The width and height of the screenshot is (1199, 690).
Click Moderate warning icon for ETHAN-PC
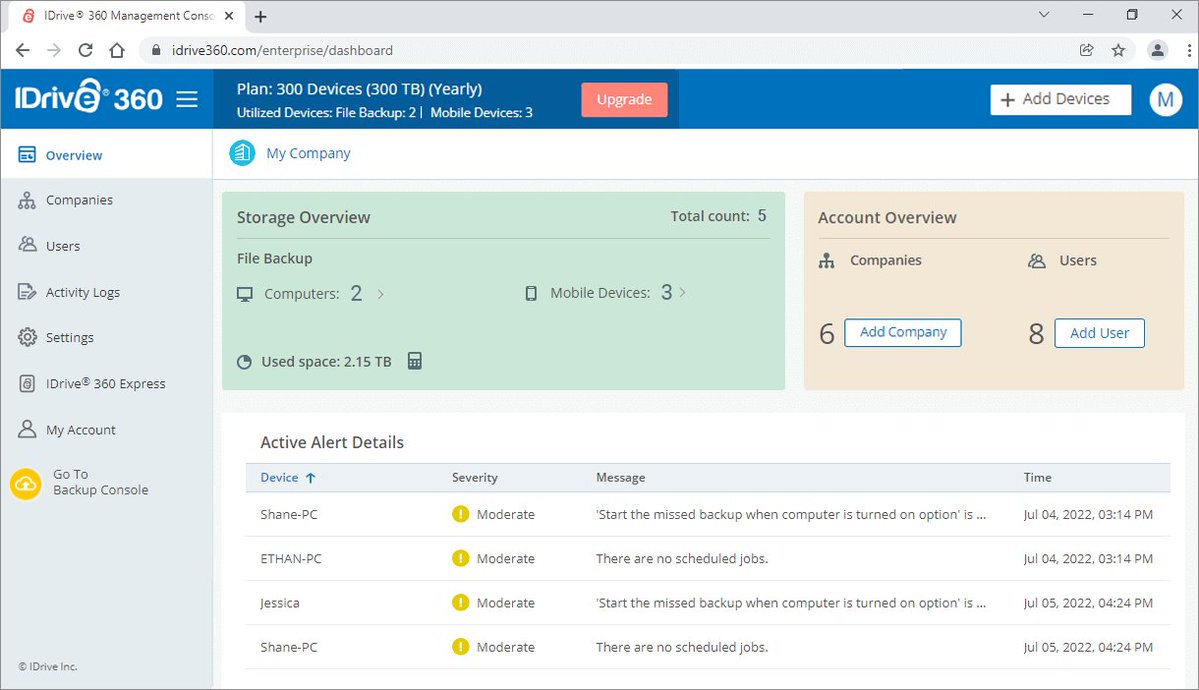point(460,558)
